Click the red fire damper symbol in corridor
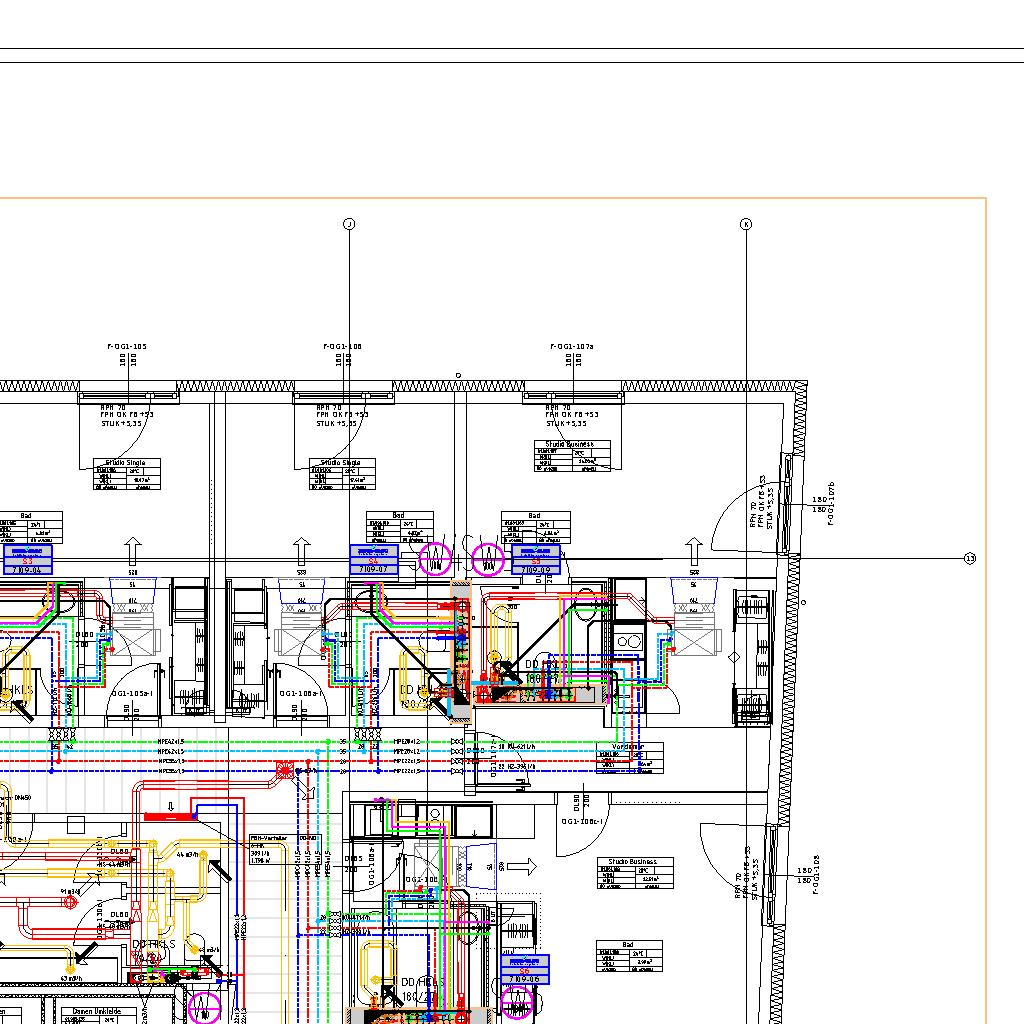Image resolution: width=1024 pixels, height=1024 pixels. 285,770
